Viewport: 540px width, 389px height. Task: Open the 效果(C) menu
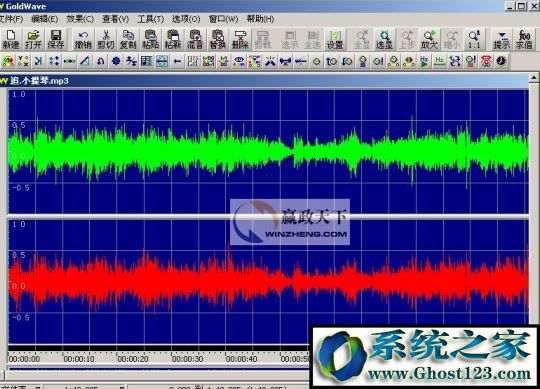tap(80, 19)
